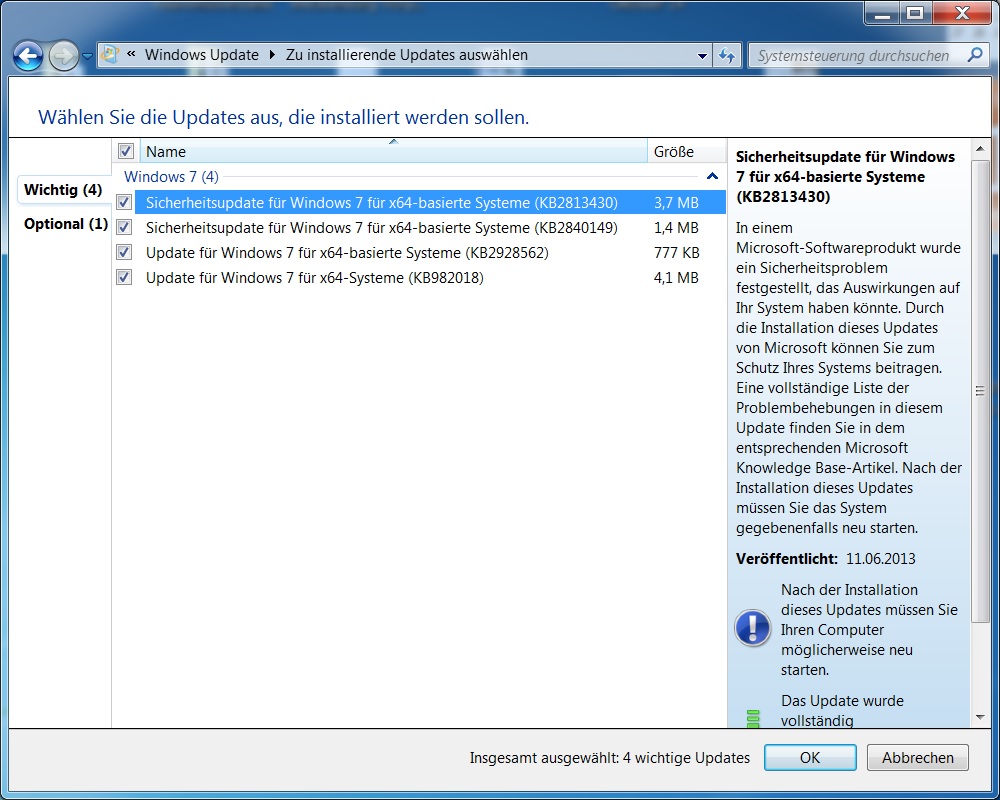
Task: Click scroll-down arrow of details pane
Action: pyautogui.click(x=980, y=717)
